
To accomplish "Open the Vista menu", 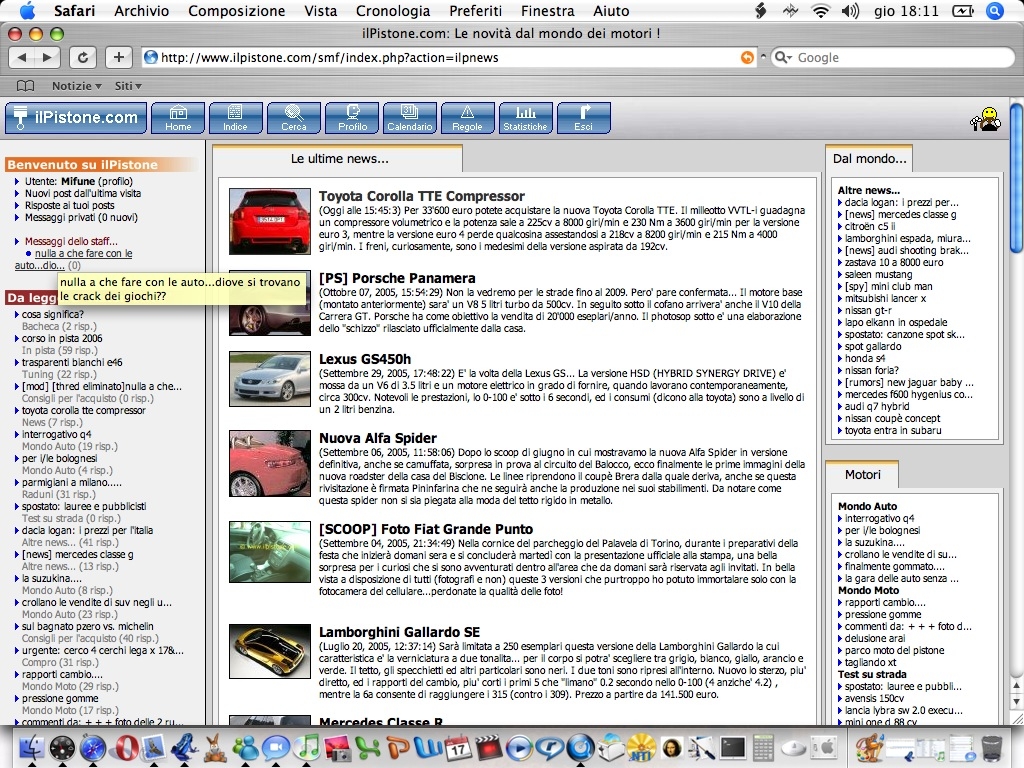I will 321,11.
